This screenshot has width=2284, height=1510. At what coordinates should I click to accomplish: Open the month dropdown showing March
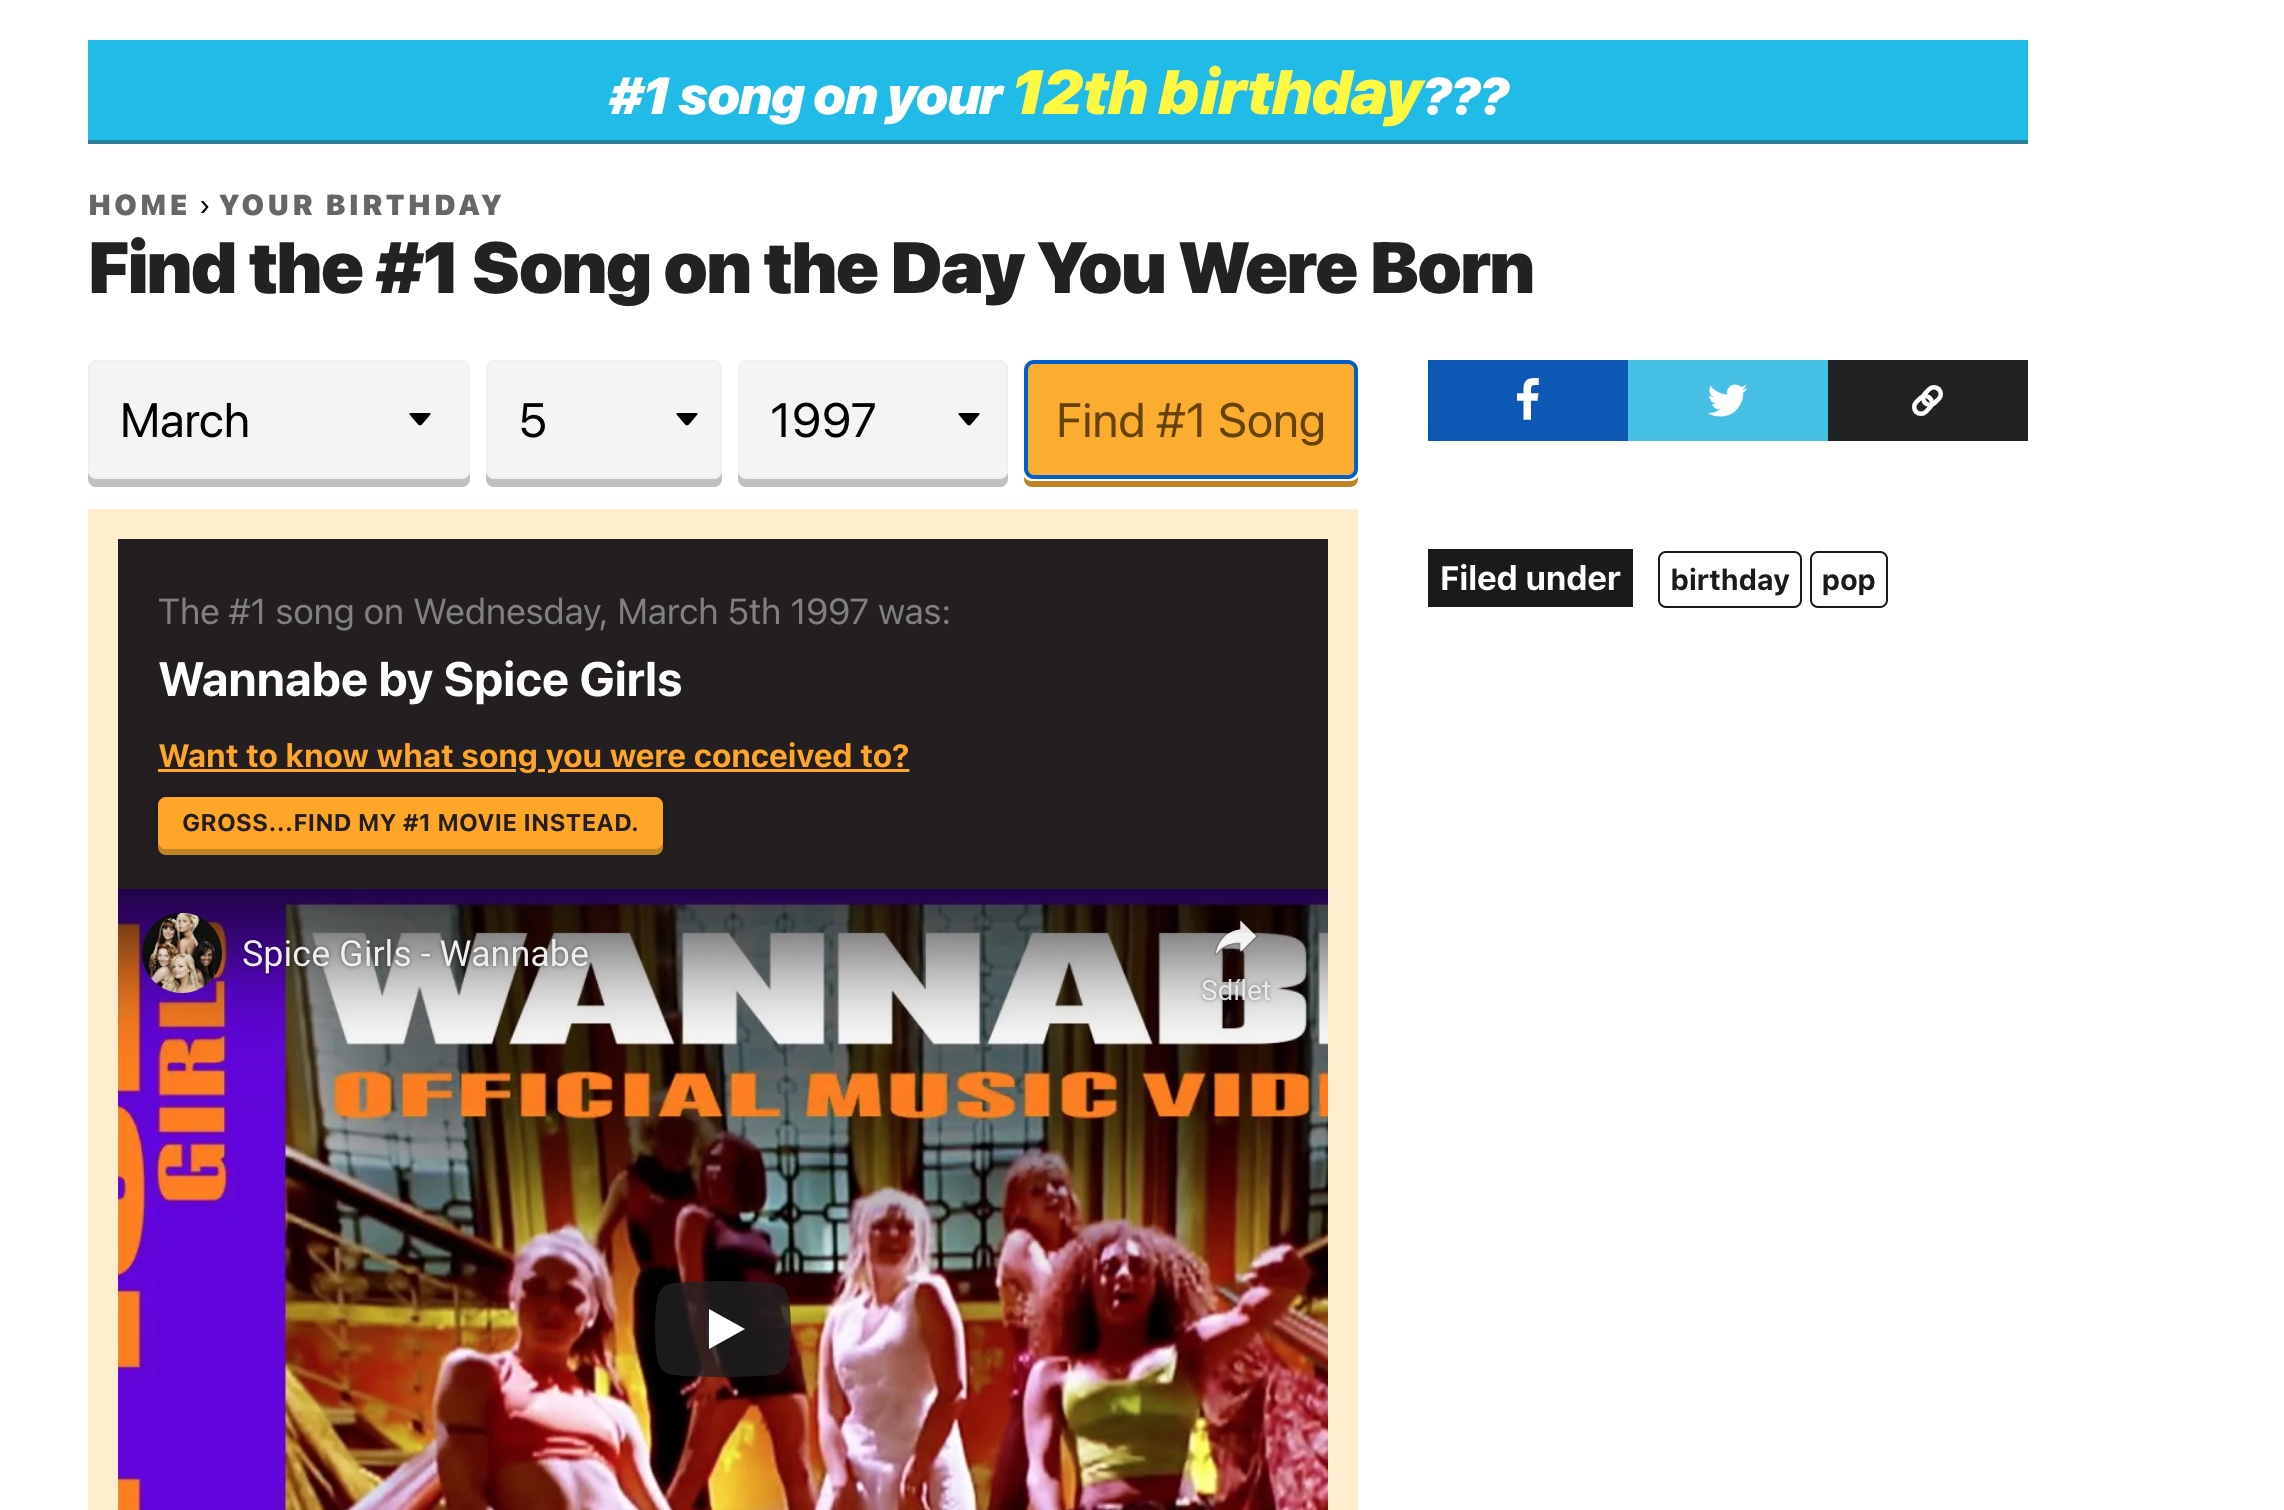tap(278, 420)
